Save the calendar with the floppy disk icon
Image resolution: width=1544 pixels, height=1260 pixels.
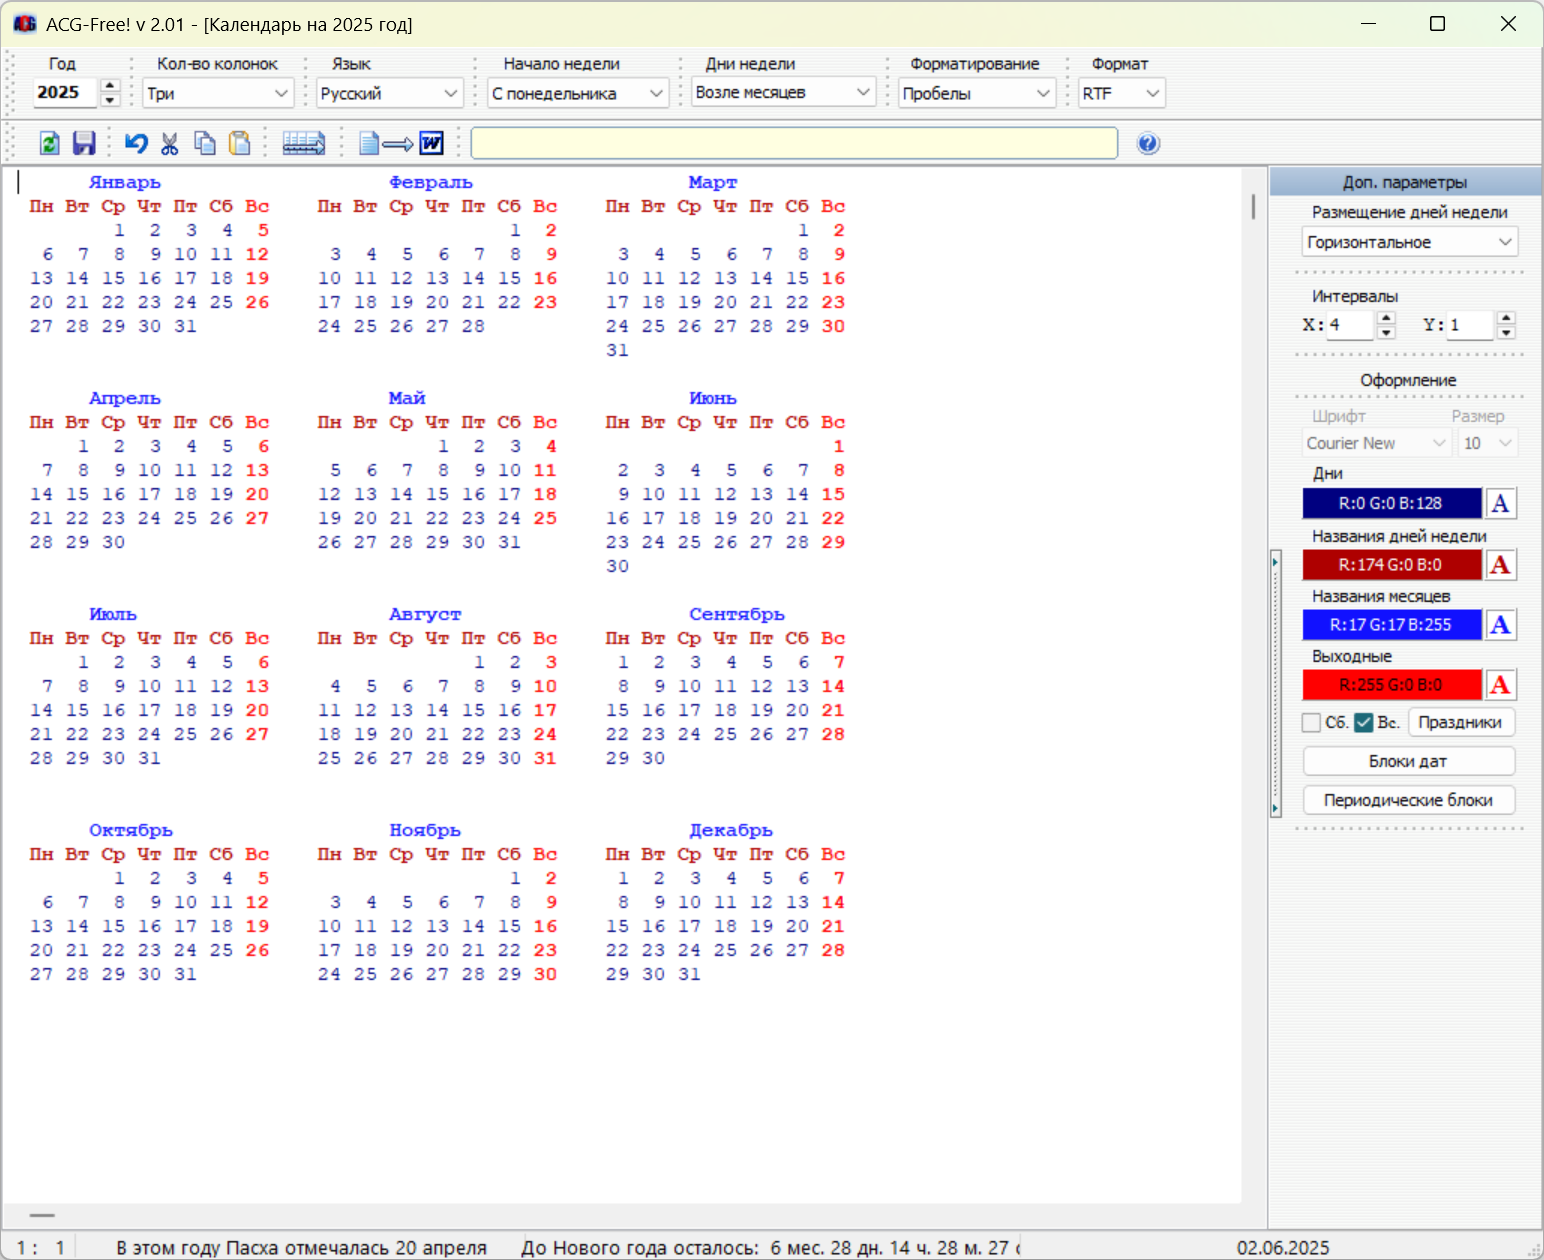coord(84,143)
